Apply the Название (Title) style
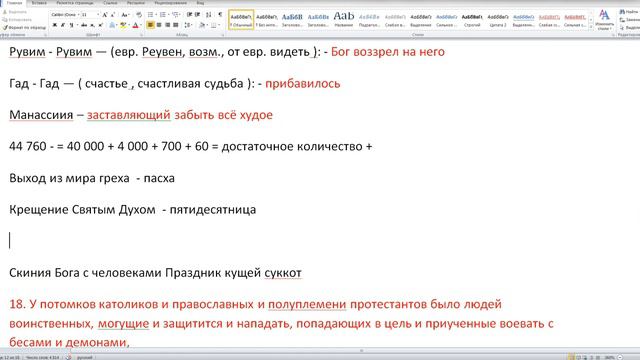 344,20
